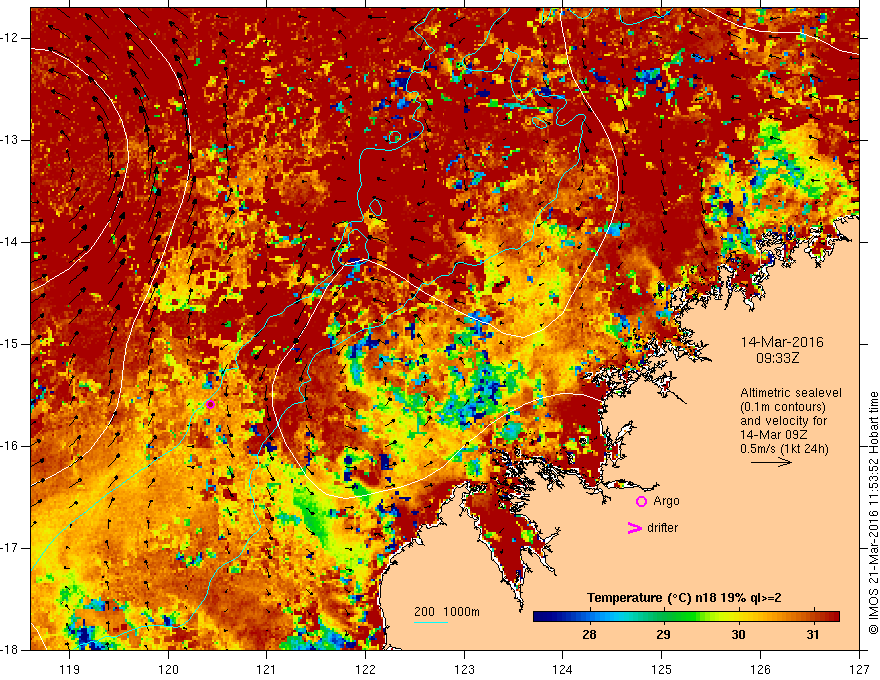Click the temperature color bar
Image resolution: width=880 pixels, height=680 pixels.
click(x=686, y=617)
